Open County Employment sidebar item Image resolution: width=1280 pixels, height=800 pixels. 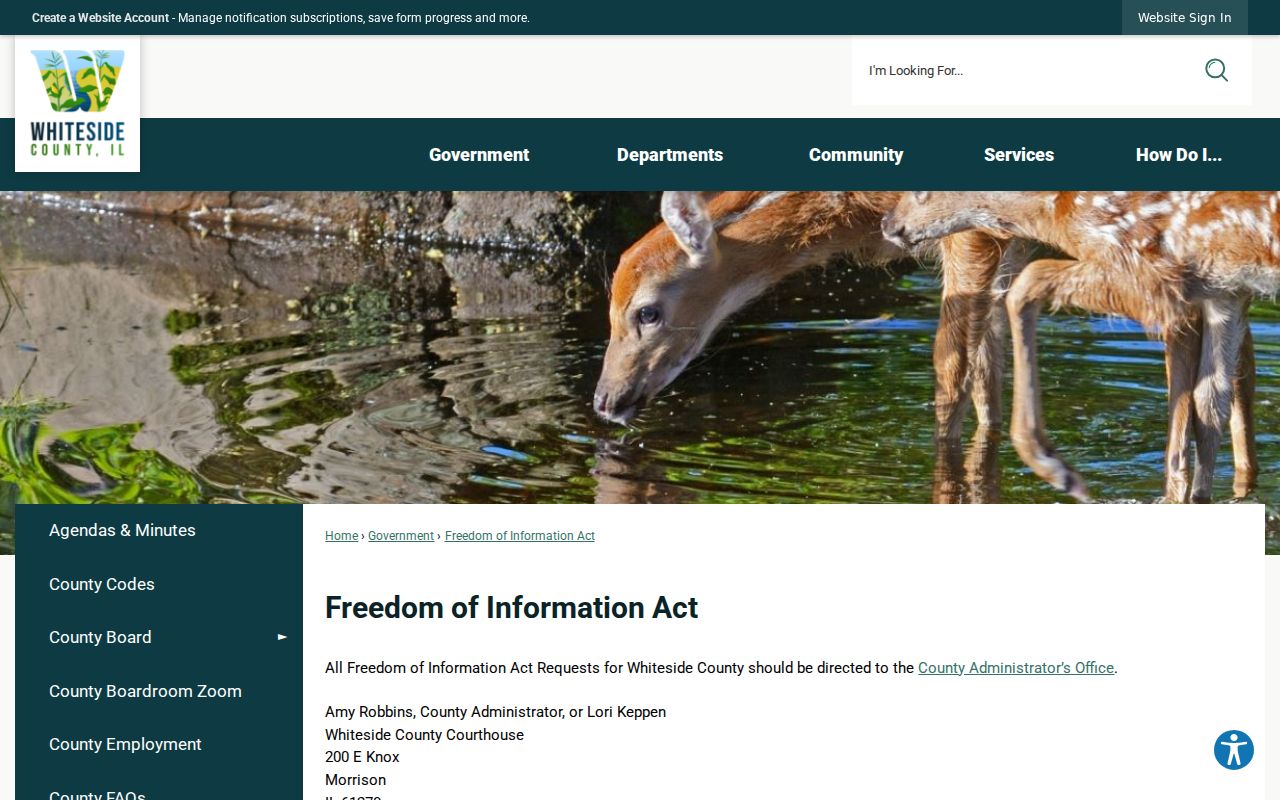coord(159,744)
